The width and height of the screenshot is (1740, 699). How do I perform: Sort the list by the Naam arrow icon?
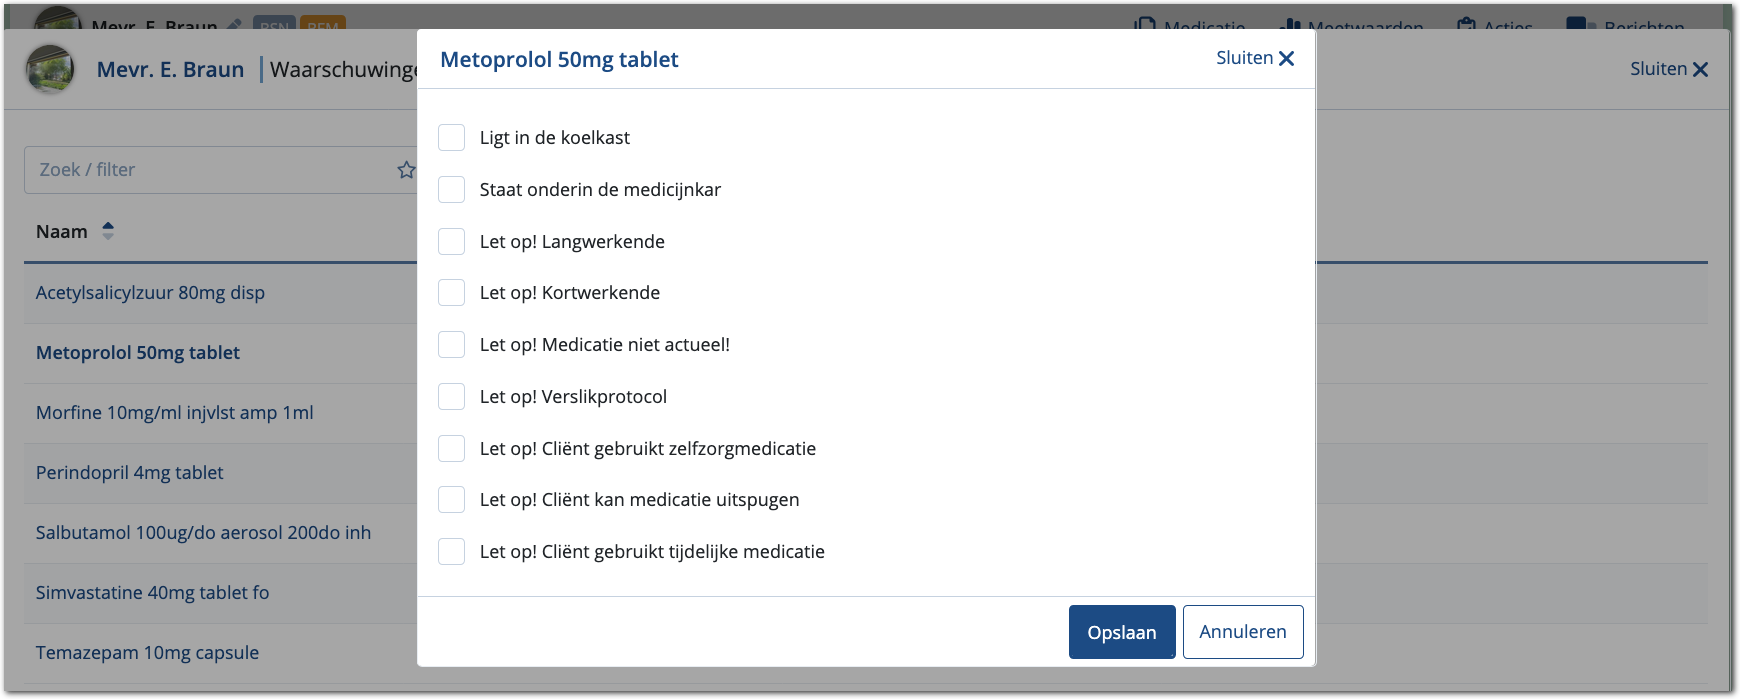pos(108,231)
